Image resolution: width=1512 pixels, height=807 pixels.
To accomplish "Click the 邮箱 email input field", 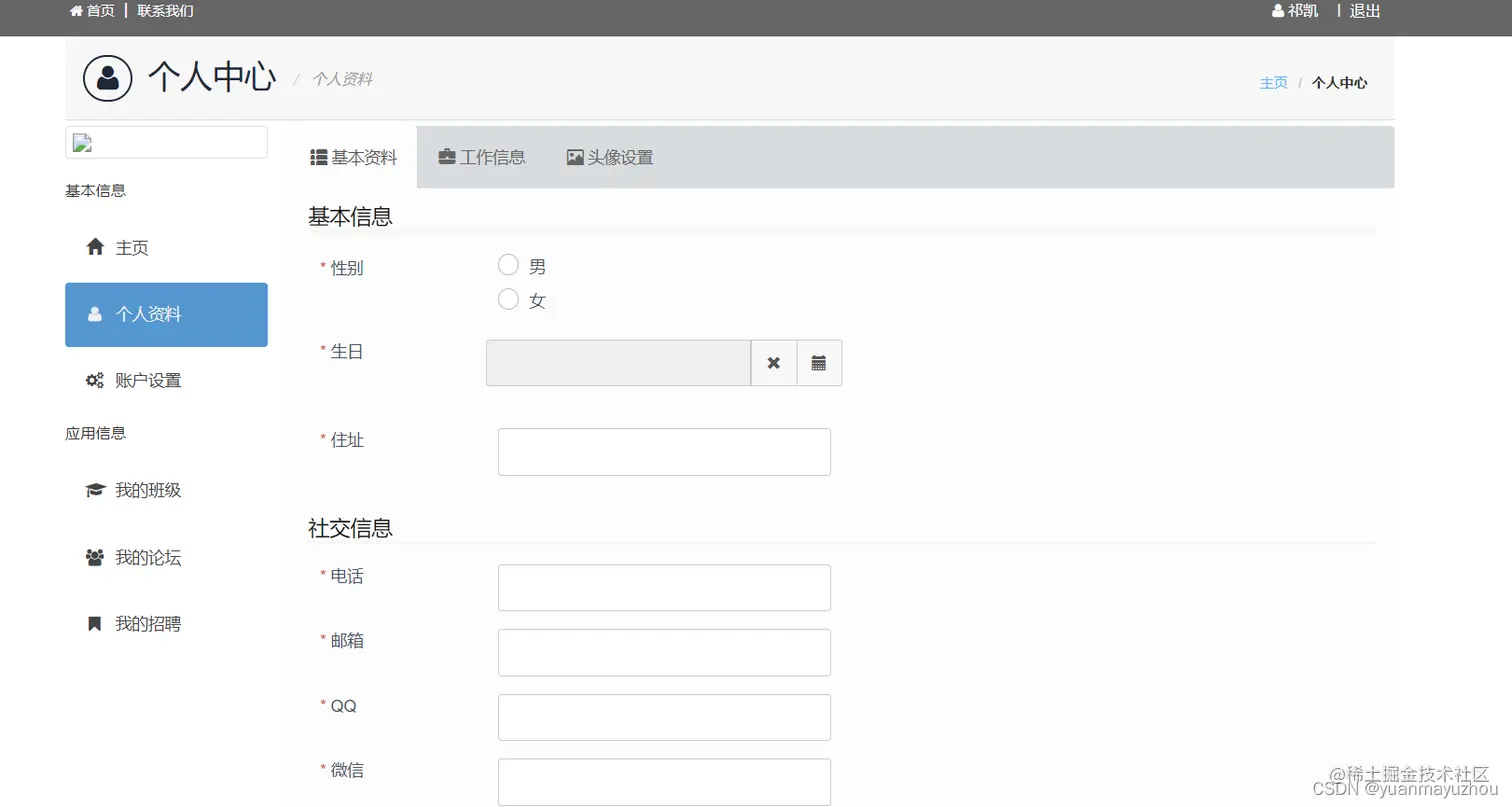I will click(664, 653).
